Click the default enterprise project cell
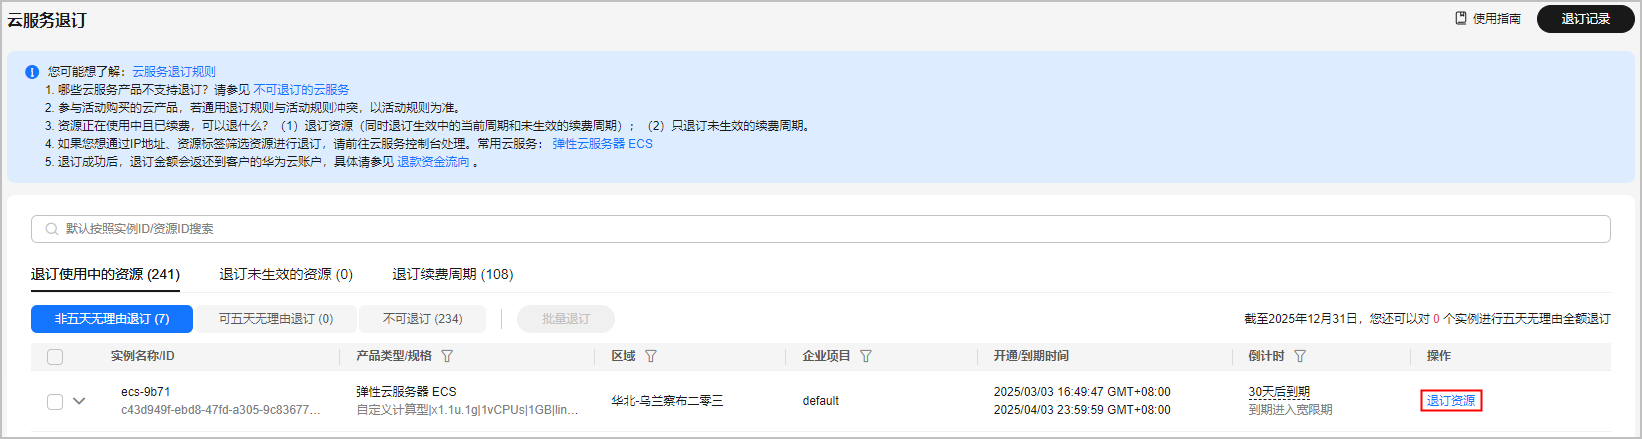The height and width of the screenshot is (439, 1642). (821, 401)
